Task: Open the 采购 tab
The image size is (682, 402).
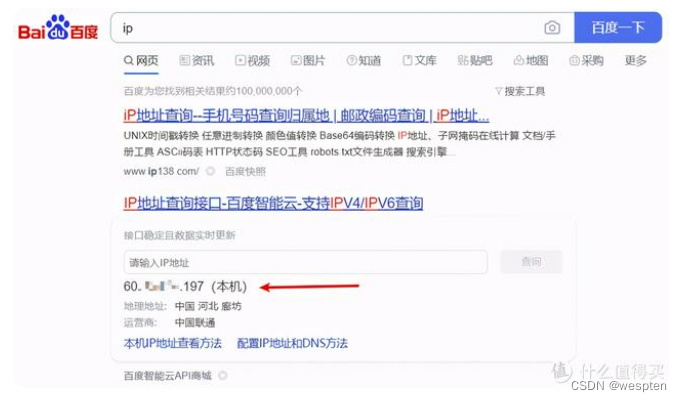Action: [x=586, y=60]
